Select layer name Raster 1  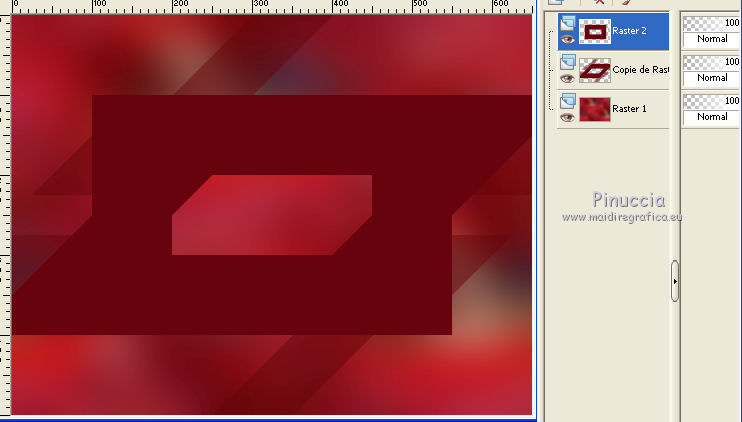pyautogui.click(x=629, y=109)
